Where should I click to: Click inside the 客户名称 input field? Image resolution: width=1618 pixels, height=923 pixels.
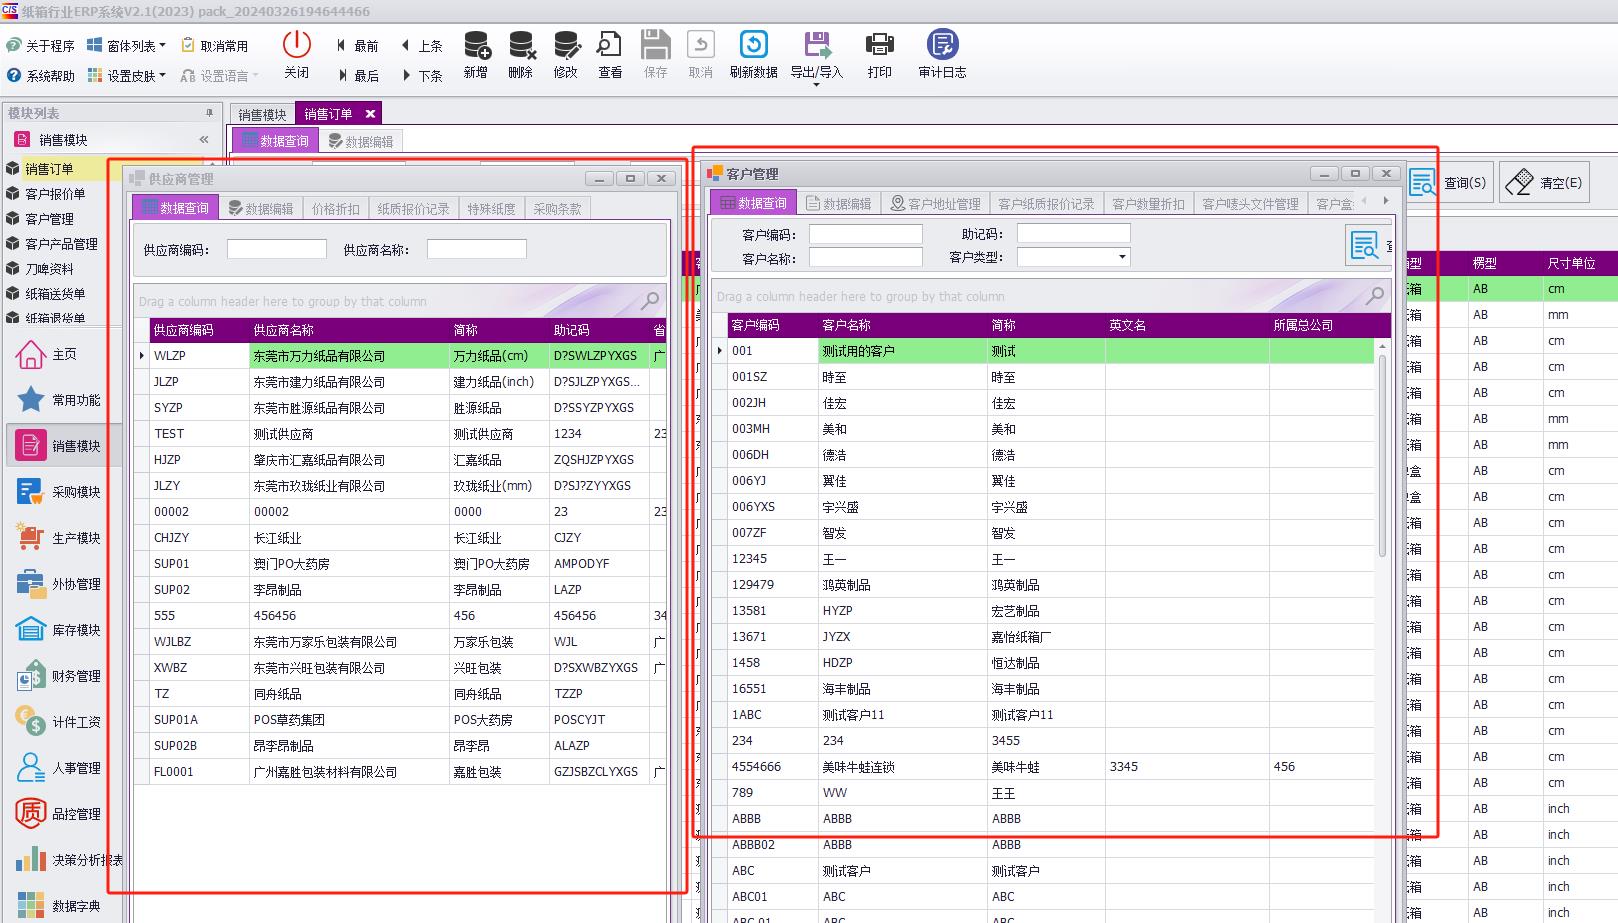[x=865, y=256]
